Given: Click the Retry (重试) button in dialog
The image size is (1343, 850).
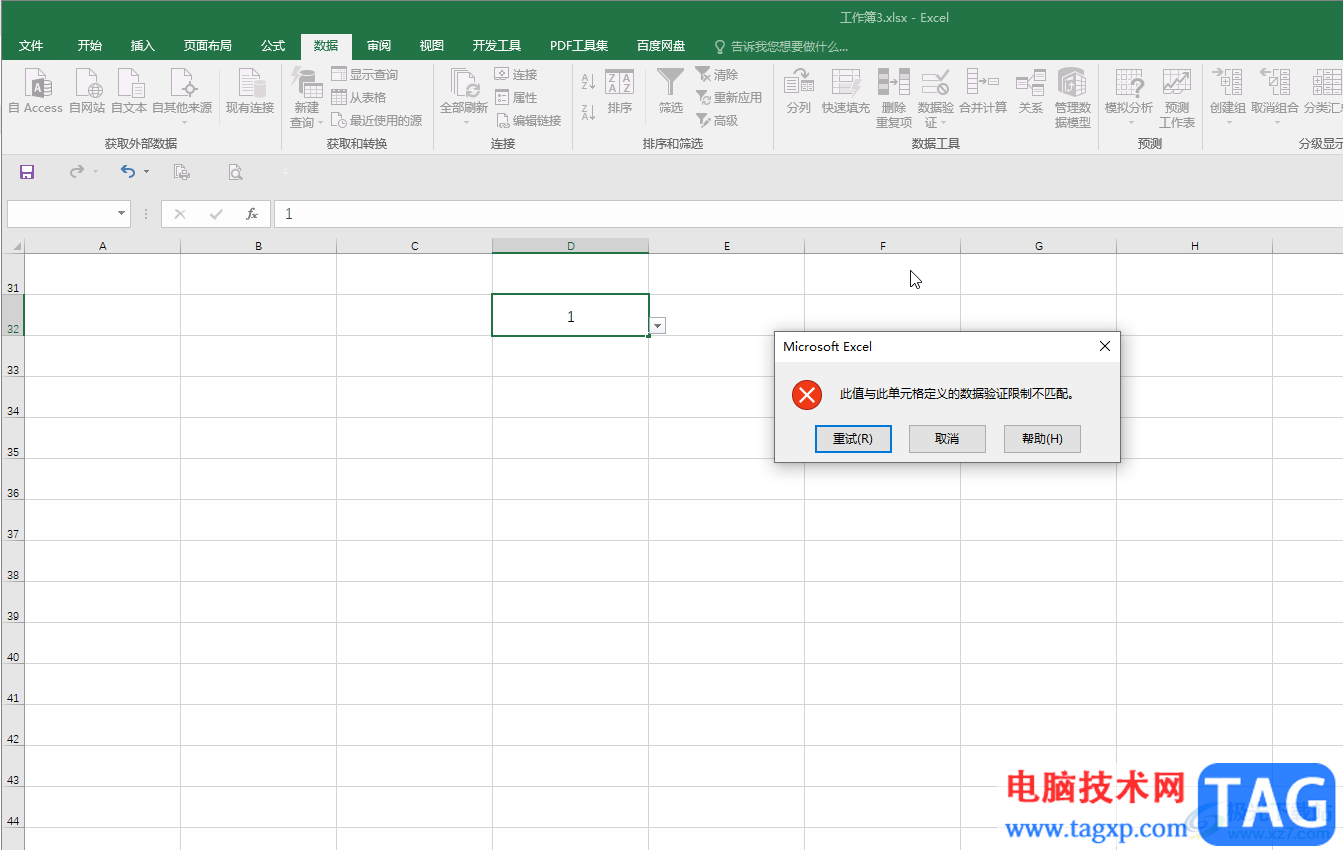Looking at the screenshot, I should (x=853, y=439).
